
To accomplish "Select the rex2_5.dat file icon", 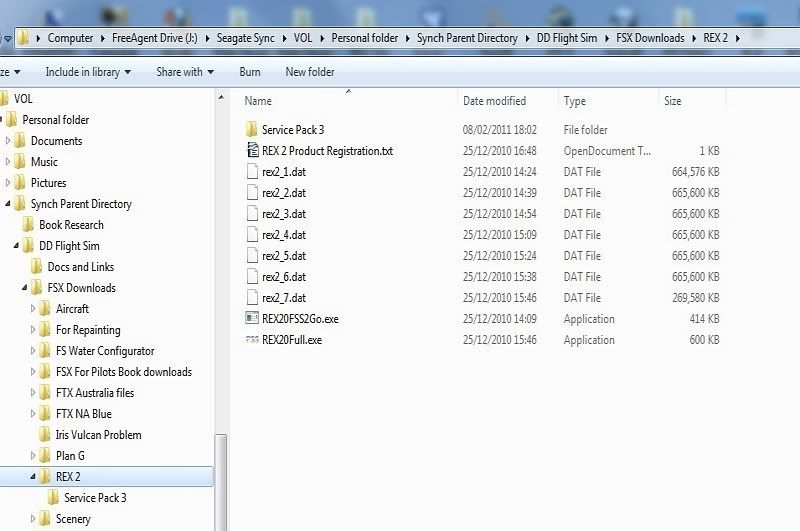I will point(253,256).
